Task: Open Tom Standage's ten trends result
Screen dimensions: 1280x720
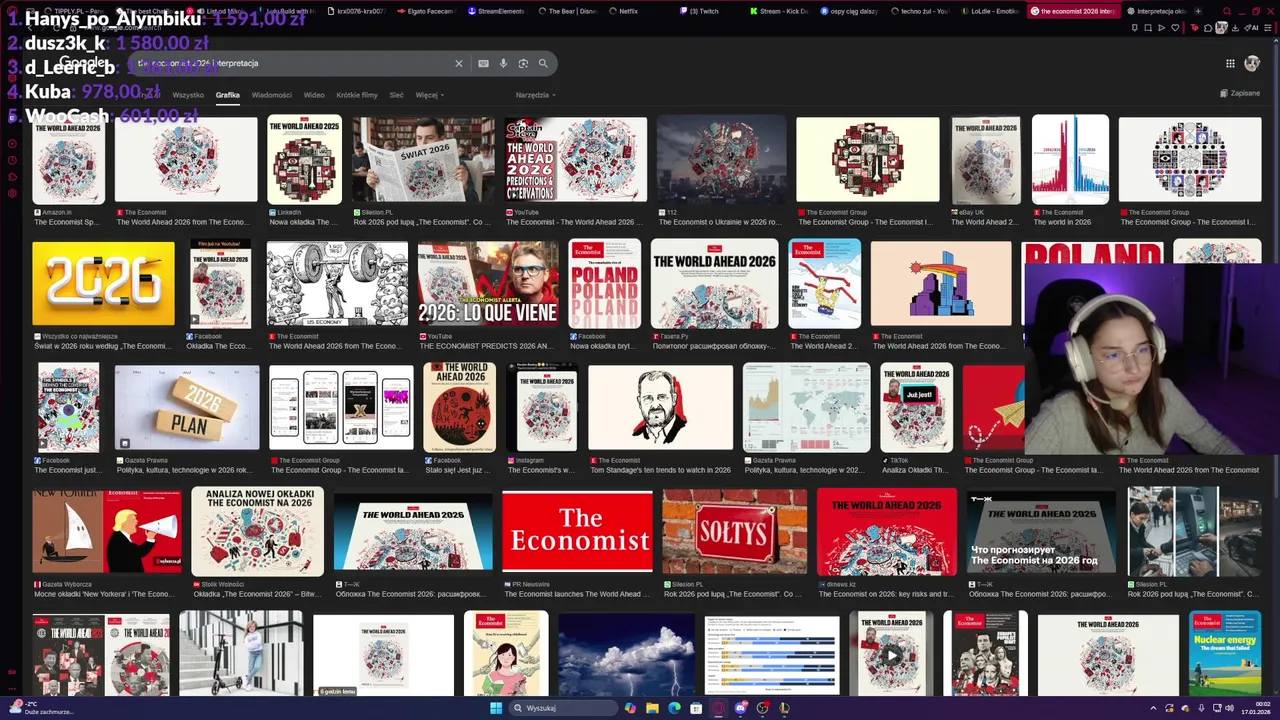Action: coord(660,470)
